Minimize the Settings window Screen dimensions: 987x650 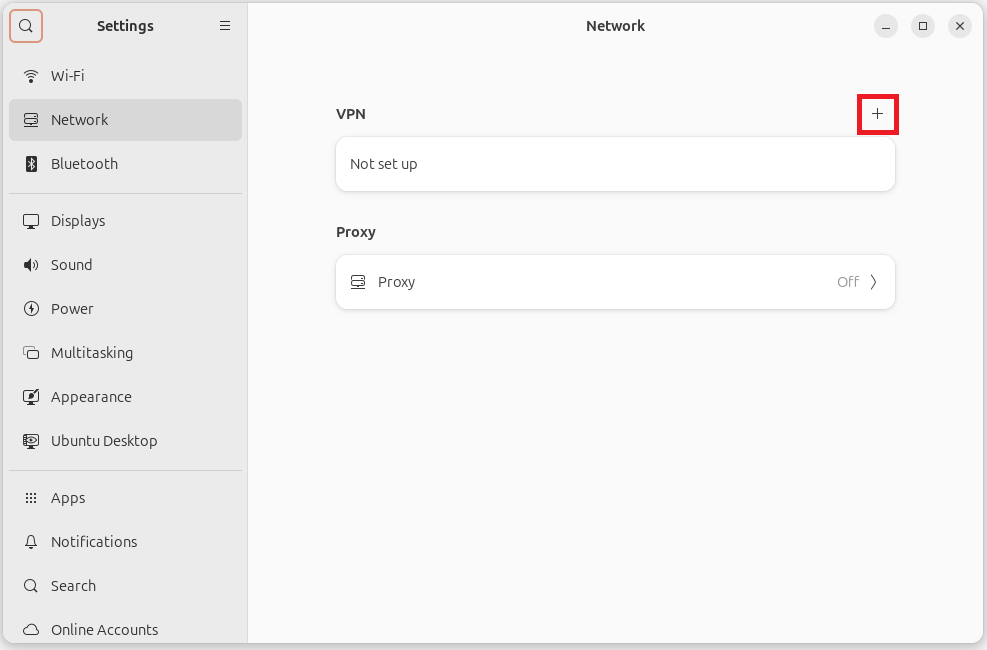pyautogui.click(x=886, y=26)
